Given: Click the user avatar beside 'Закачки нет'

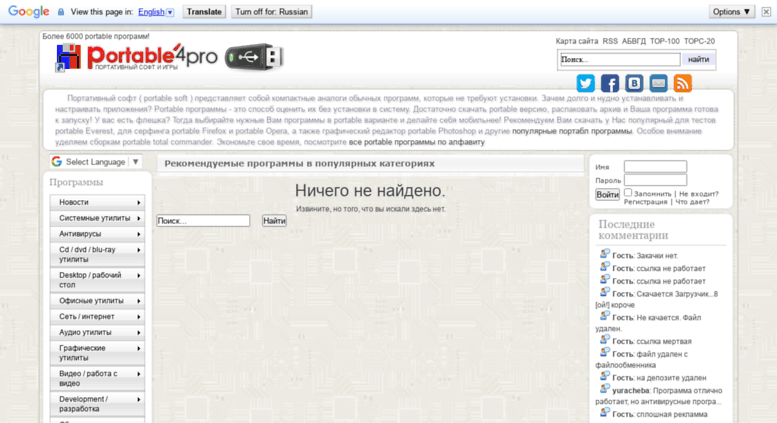Looking at the screenshot, I should pos(605,254).
